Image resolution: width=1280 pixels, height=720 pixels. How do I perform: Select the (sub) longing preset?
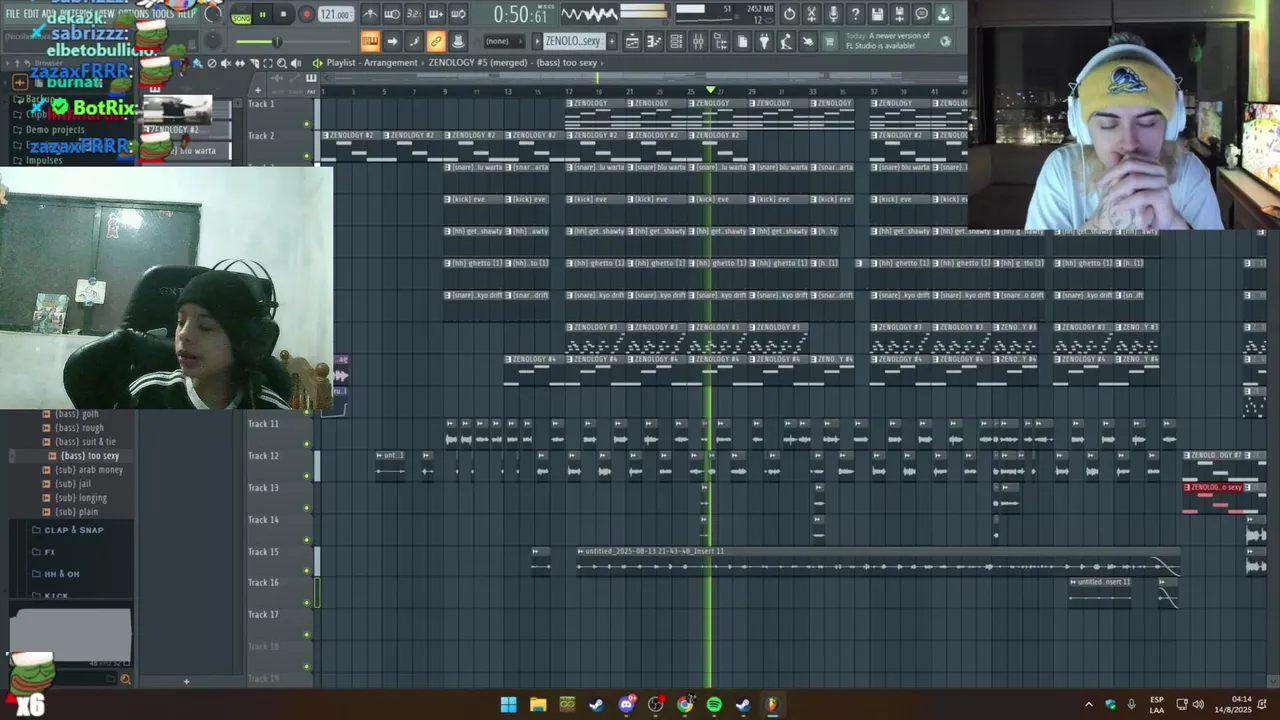(x=81, y=498)
